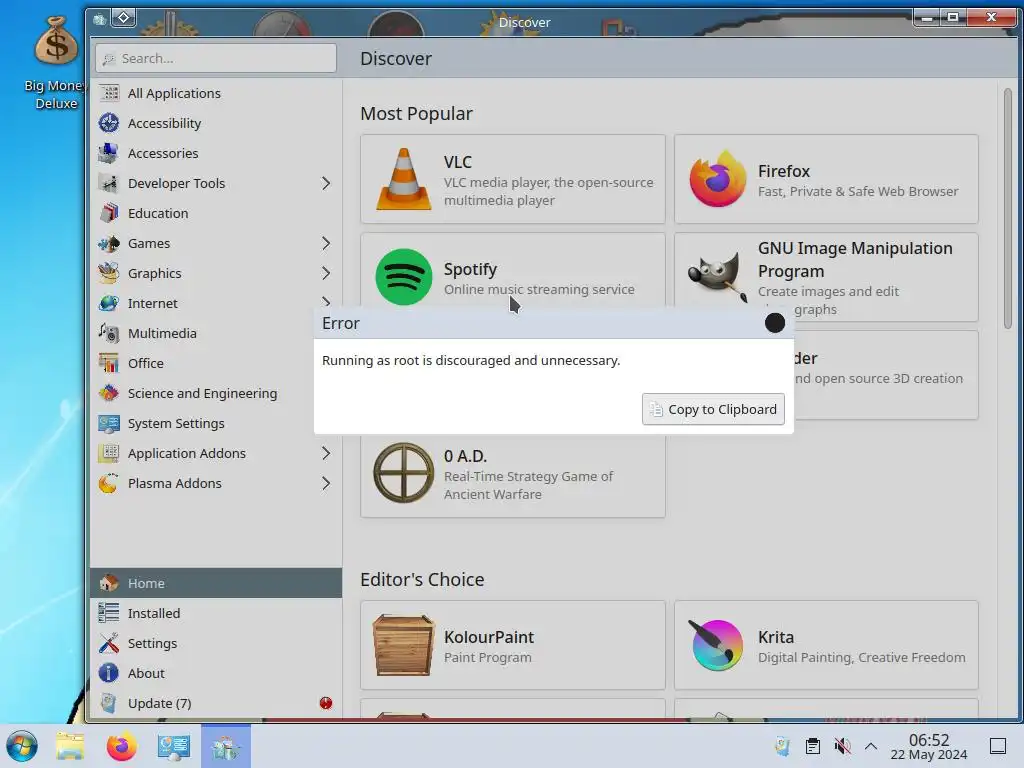Open the KolourPaint application title
Viewport: 1024px width, 768px height.
pyautogui.click(x=488, y=637)
